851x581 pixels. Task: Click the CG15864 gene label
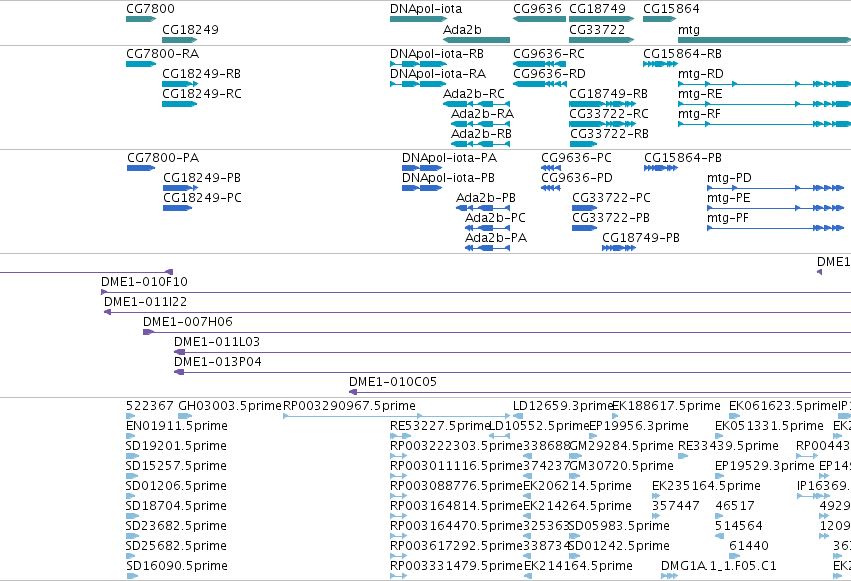tap(671, 9)
